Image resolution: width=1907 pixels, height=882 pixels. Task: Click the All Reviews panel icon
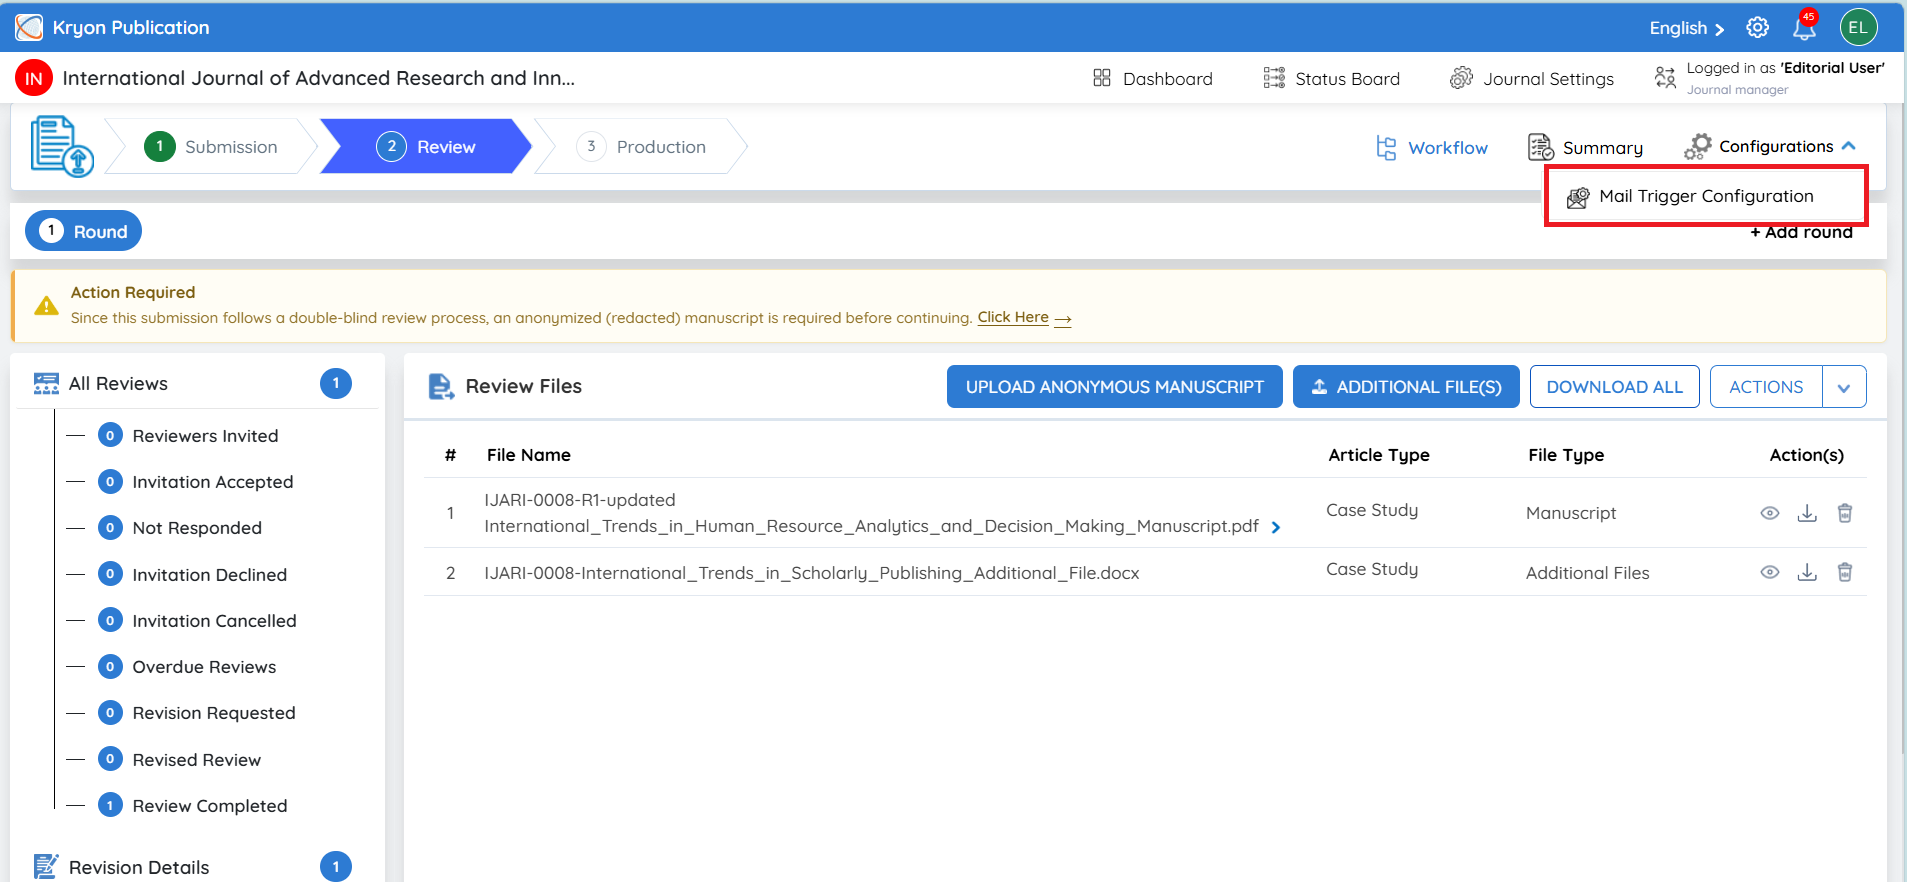[x=46, y=384]
